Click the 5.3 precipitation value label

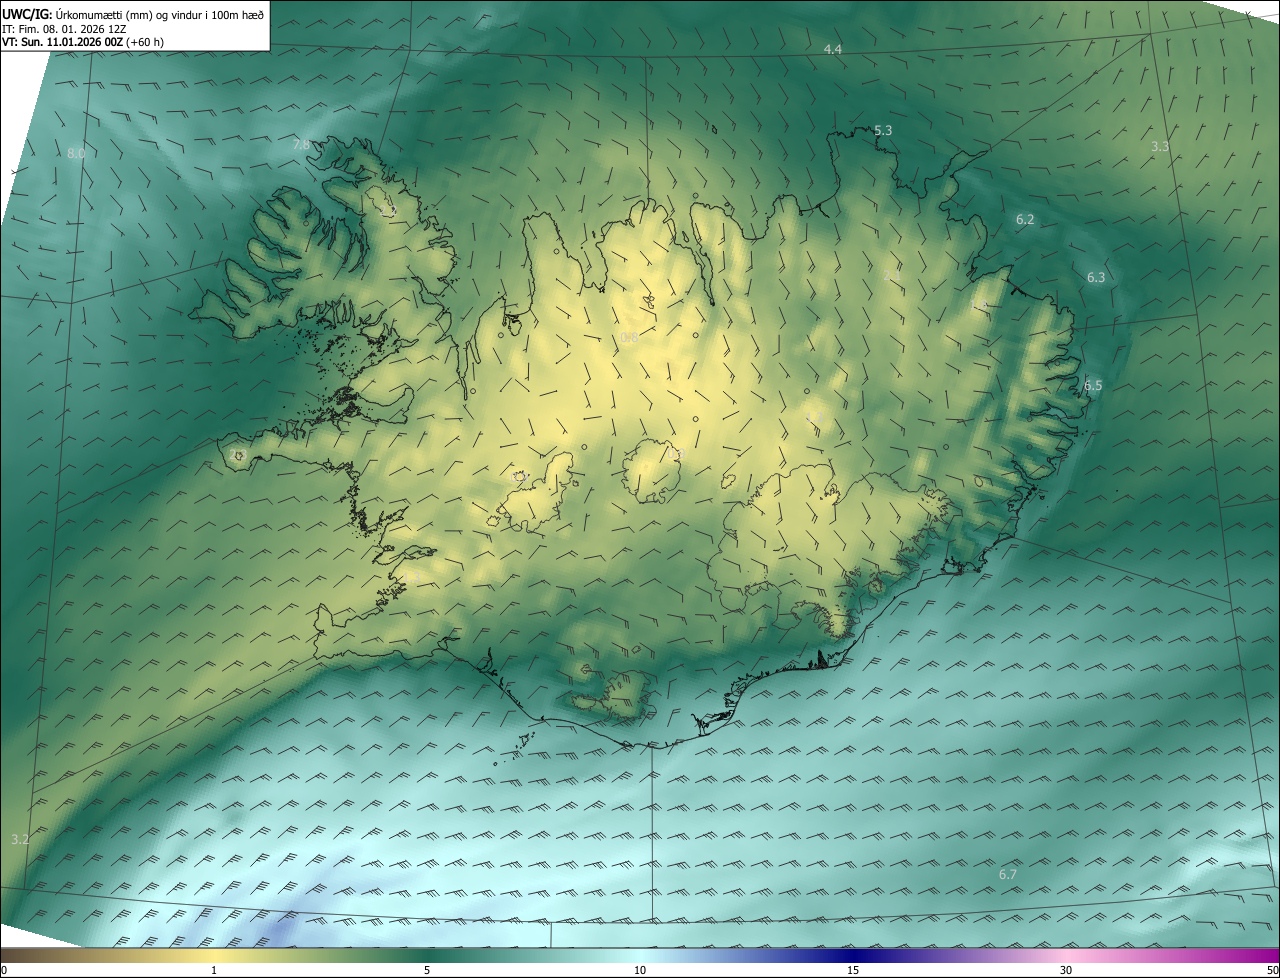pyautogui.click(x=883, y=131)
